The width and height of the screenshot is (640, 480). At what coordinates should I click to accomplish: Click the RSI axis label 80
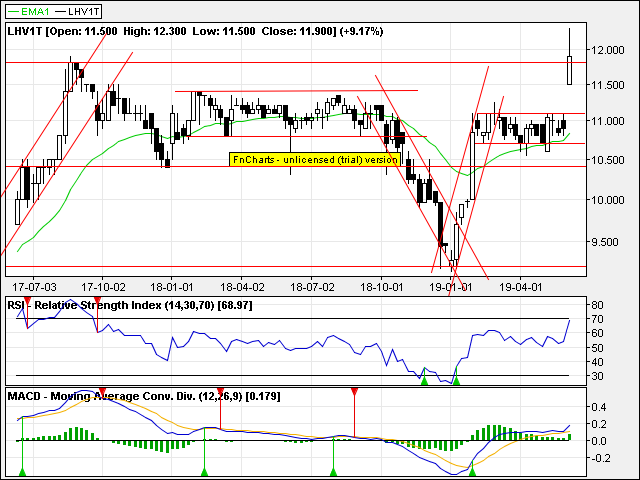(597, 305)
